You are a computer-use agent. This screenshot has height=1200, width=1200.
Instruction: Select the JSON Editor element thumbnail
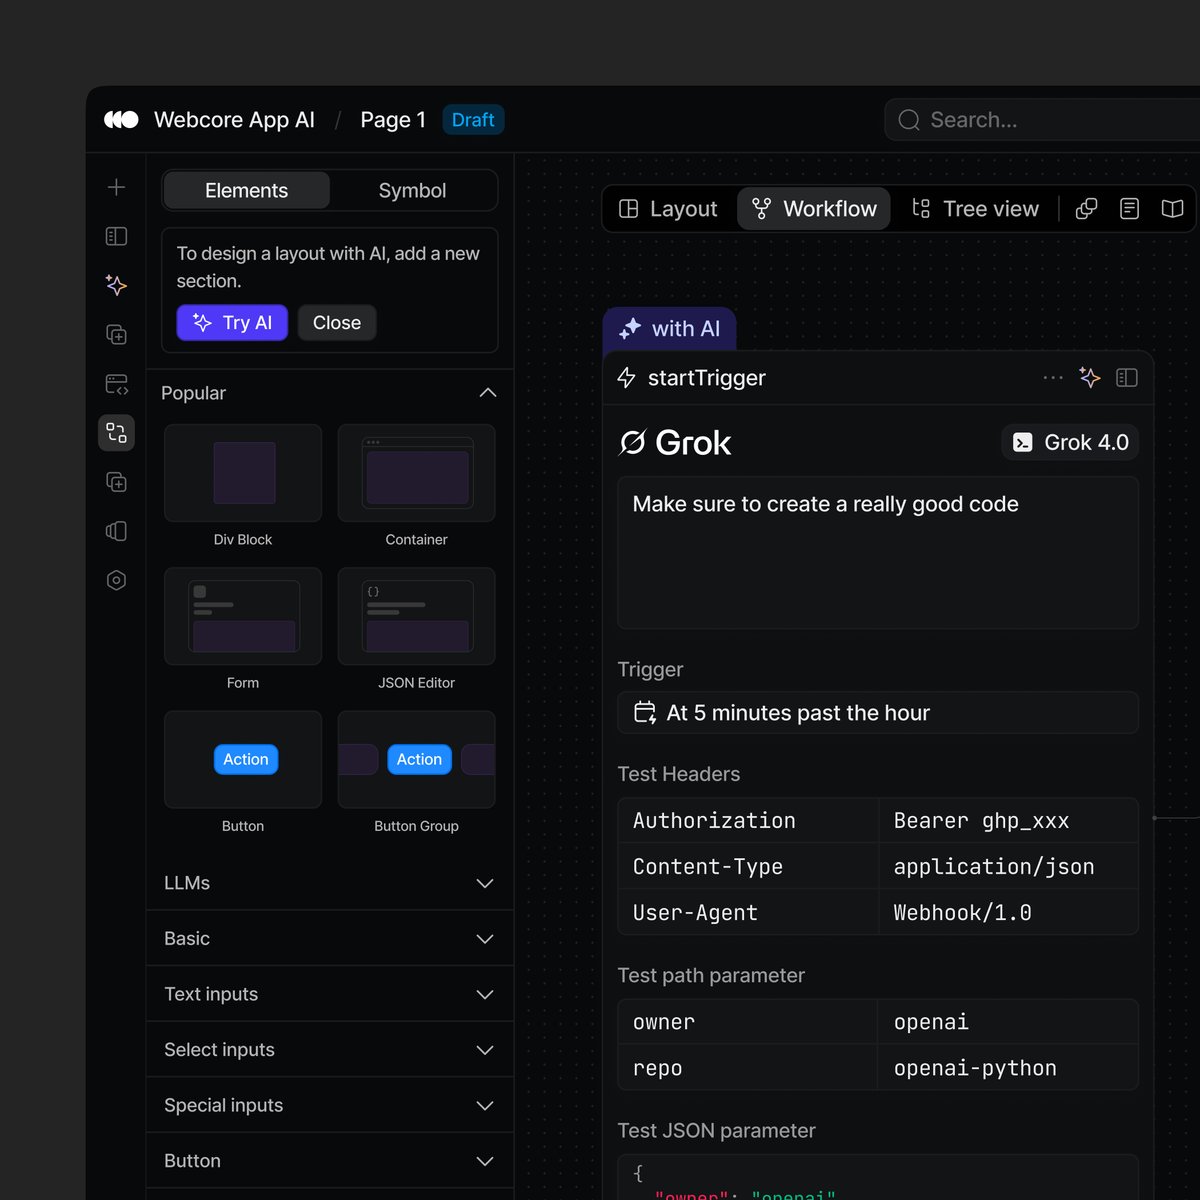(x=416, y=616)
